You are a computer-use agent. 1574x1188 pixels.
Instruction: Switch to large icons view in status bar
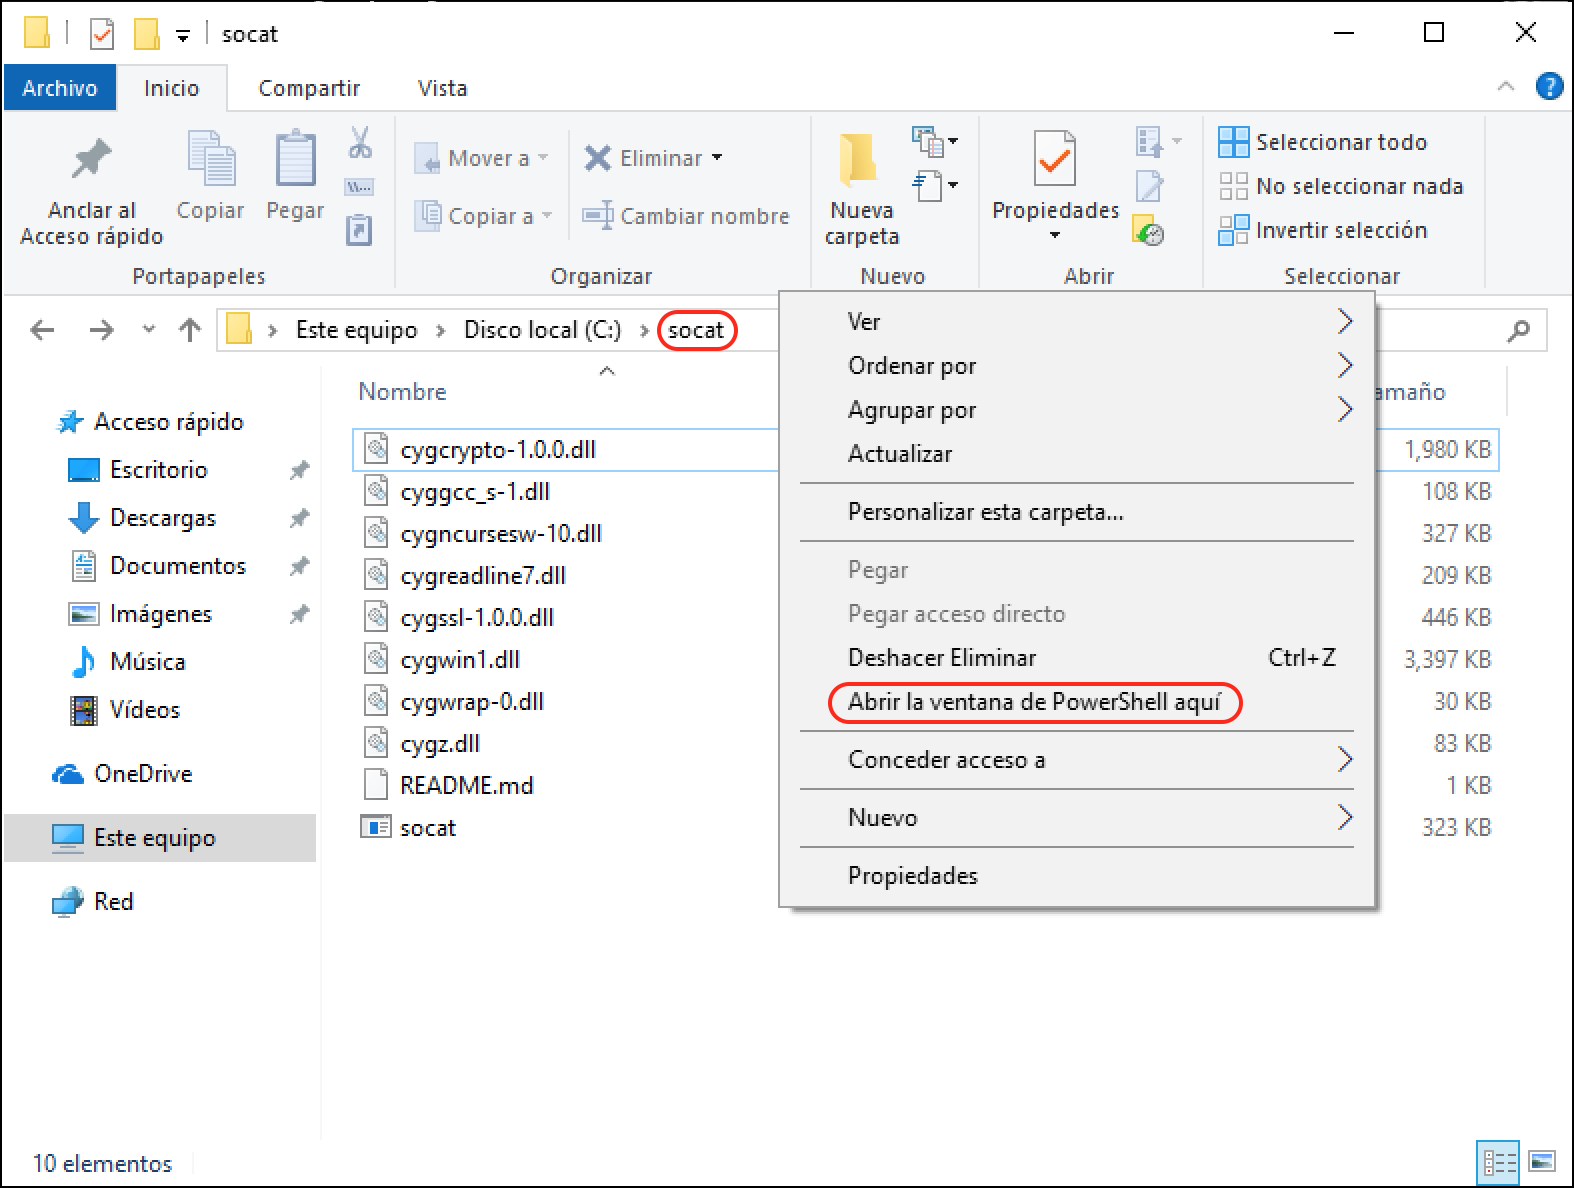[x=1542, y=1162]
